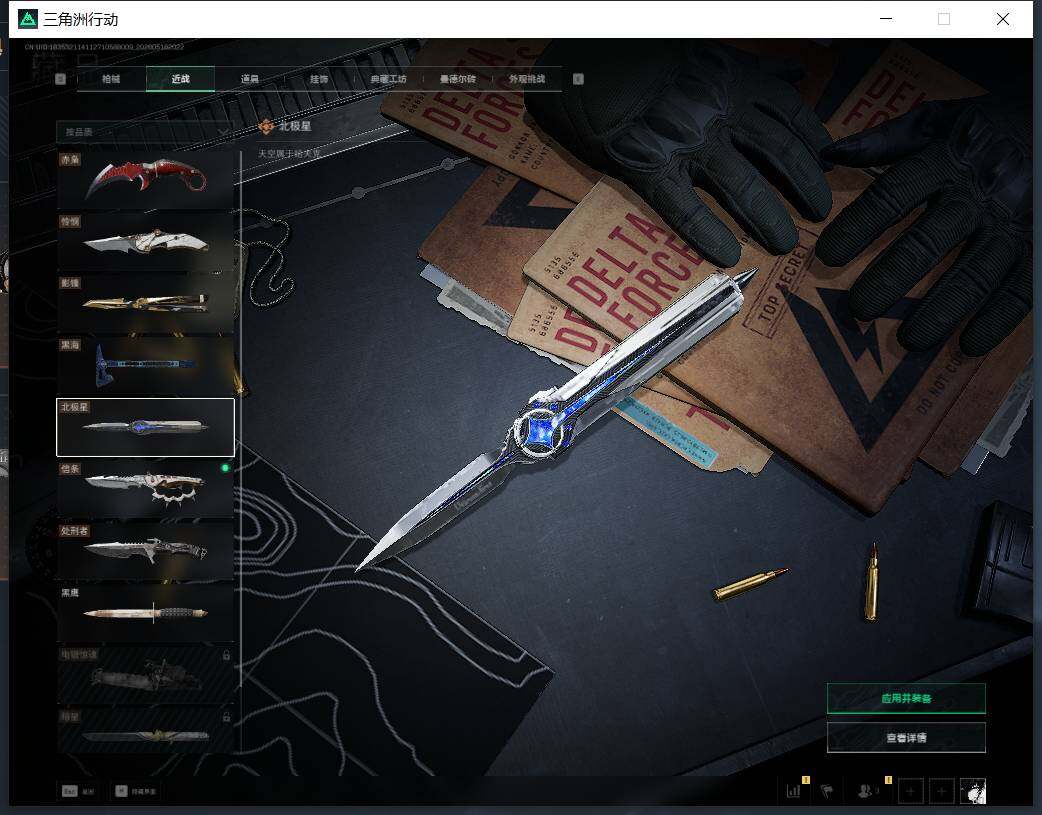The height and width of the screenshot is (815, 1042).
Task: Open the 挂饰 charms tab
Action: pyautogui.click(x=319, y=79)
